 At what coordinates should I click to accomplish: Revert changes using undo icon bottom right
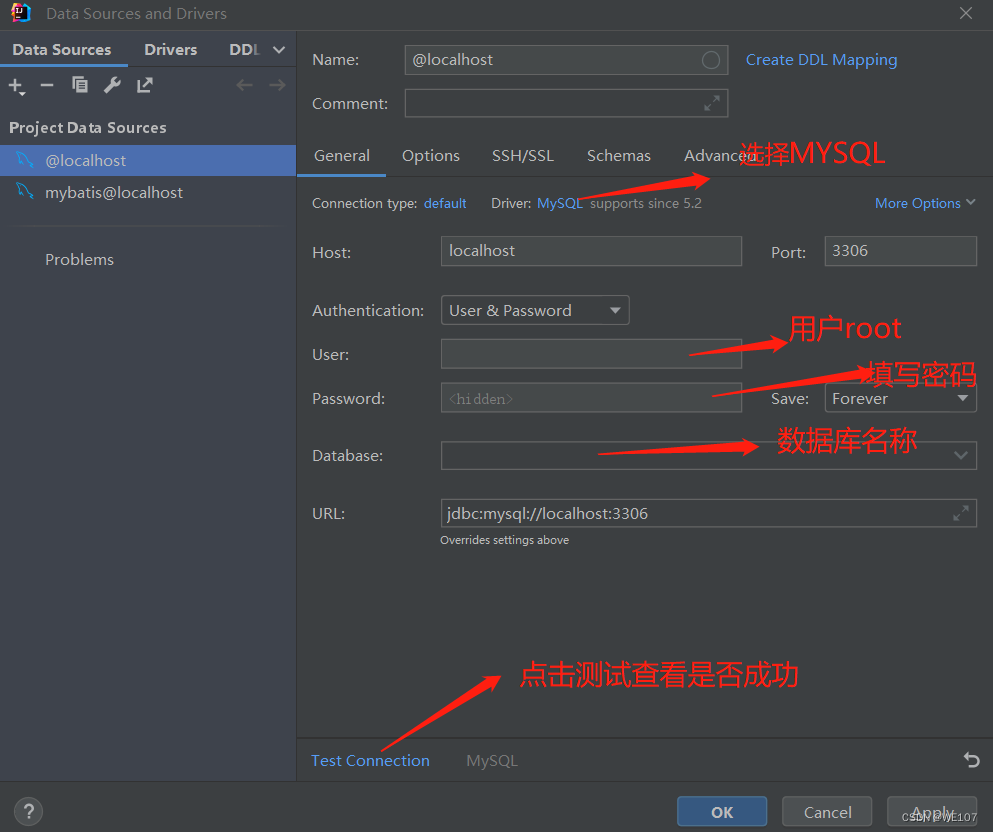(971, 759)
